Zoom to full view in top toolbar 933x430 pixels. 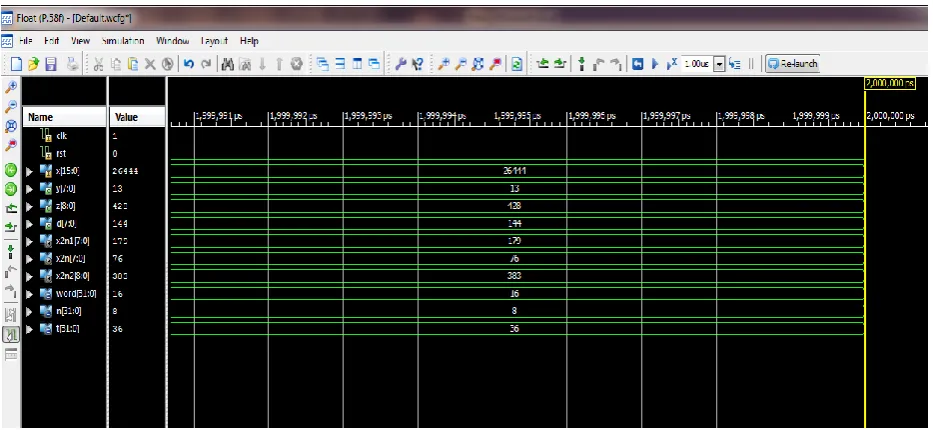pos(478,64)
